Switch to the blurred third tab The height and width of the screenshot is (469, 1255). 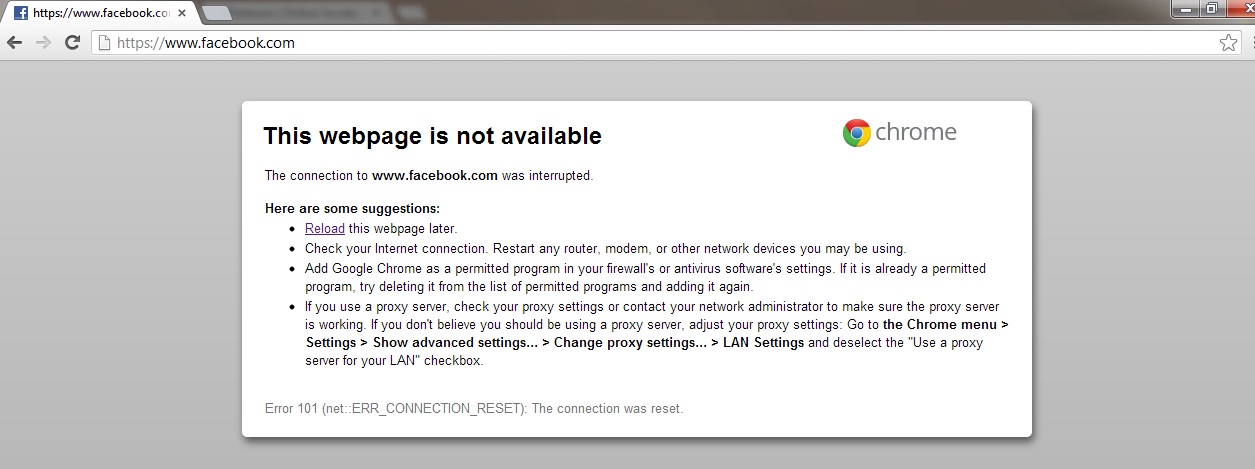click(x=409, y=13)
